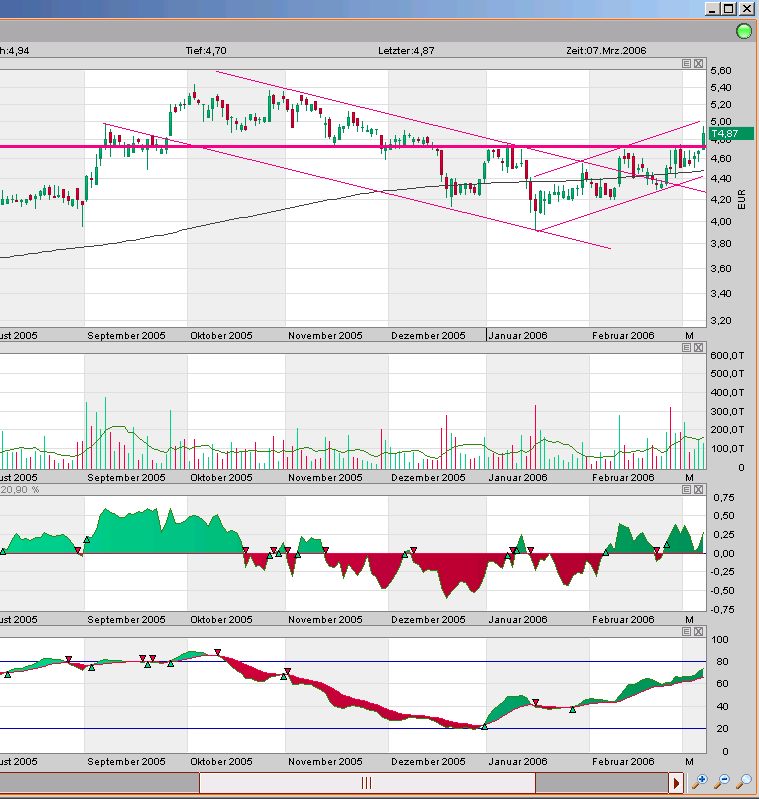Click the scrollbar right arrow button
Image resolution: width=759 pixels, height=799 pixels.
click(676, 783)
